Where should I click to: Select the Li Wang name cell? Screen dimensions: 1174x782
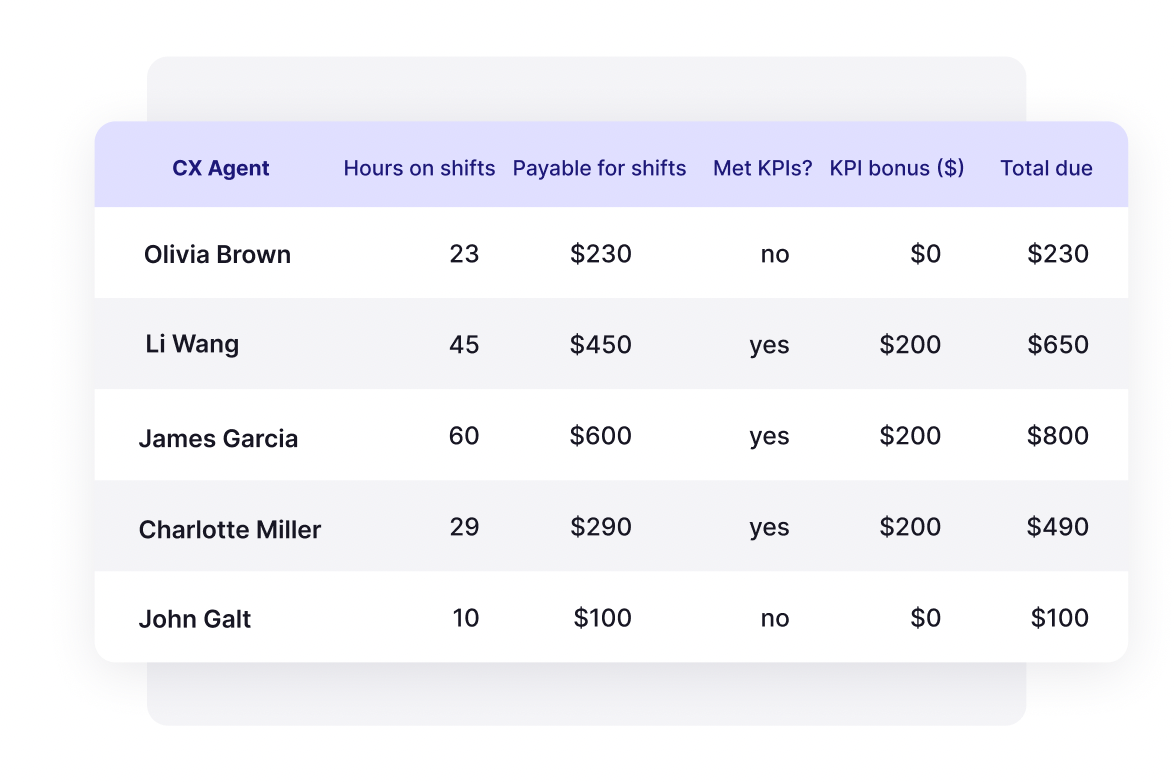[x=192, y=344]
